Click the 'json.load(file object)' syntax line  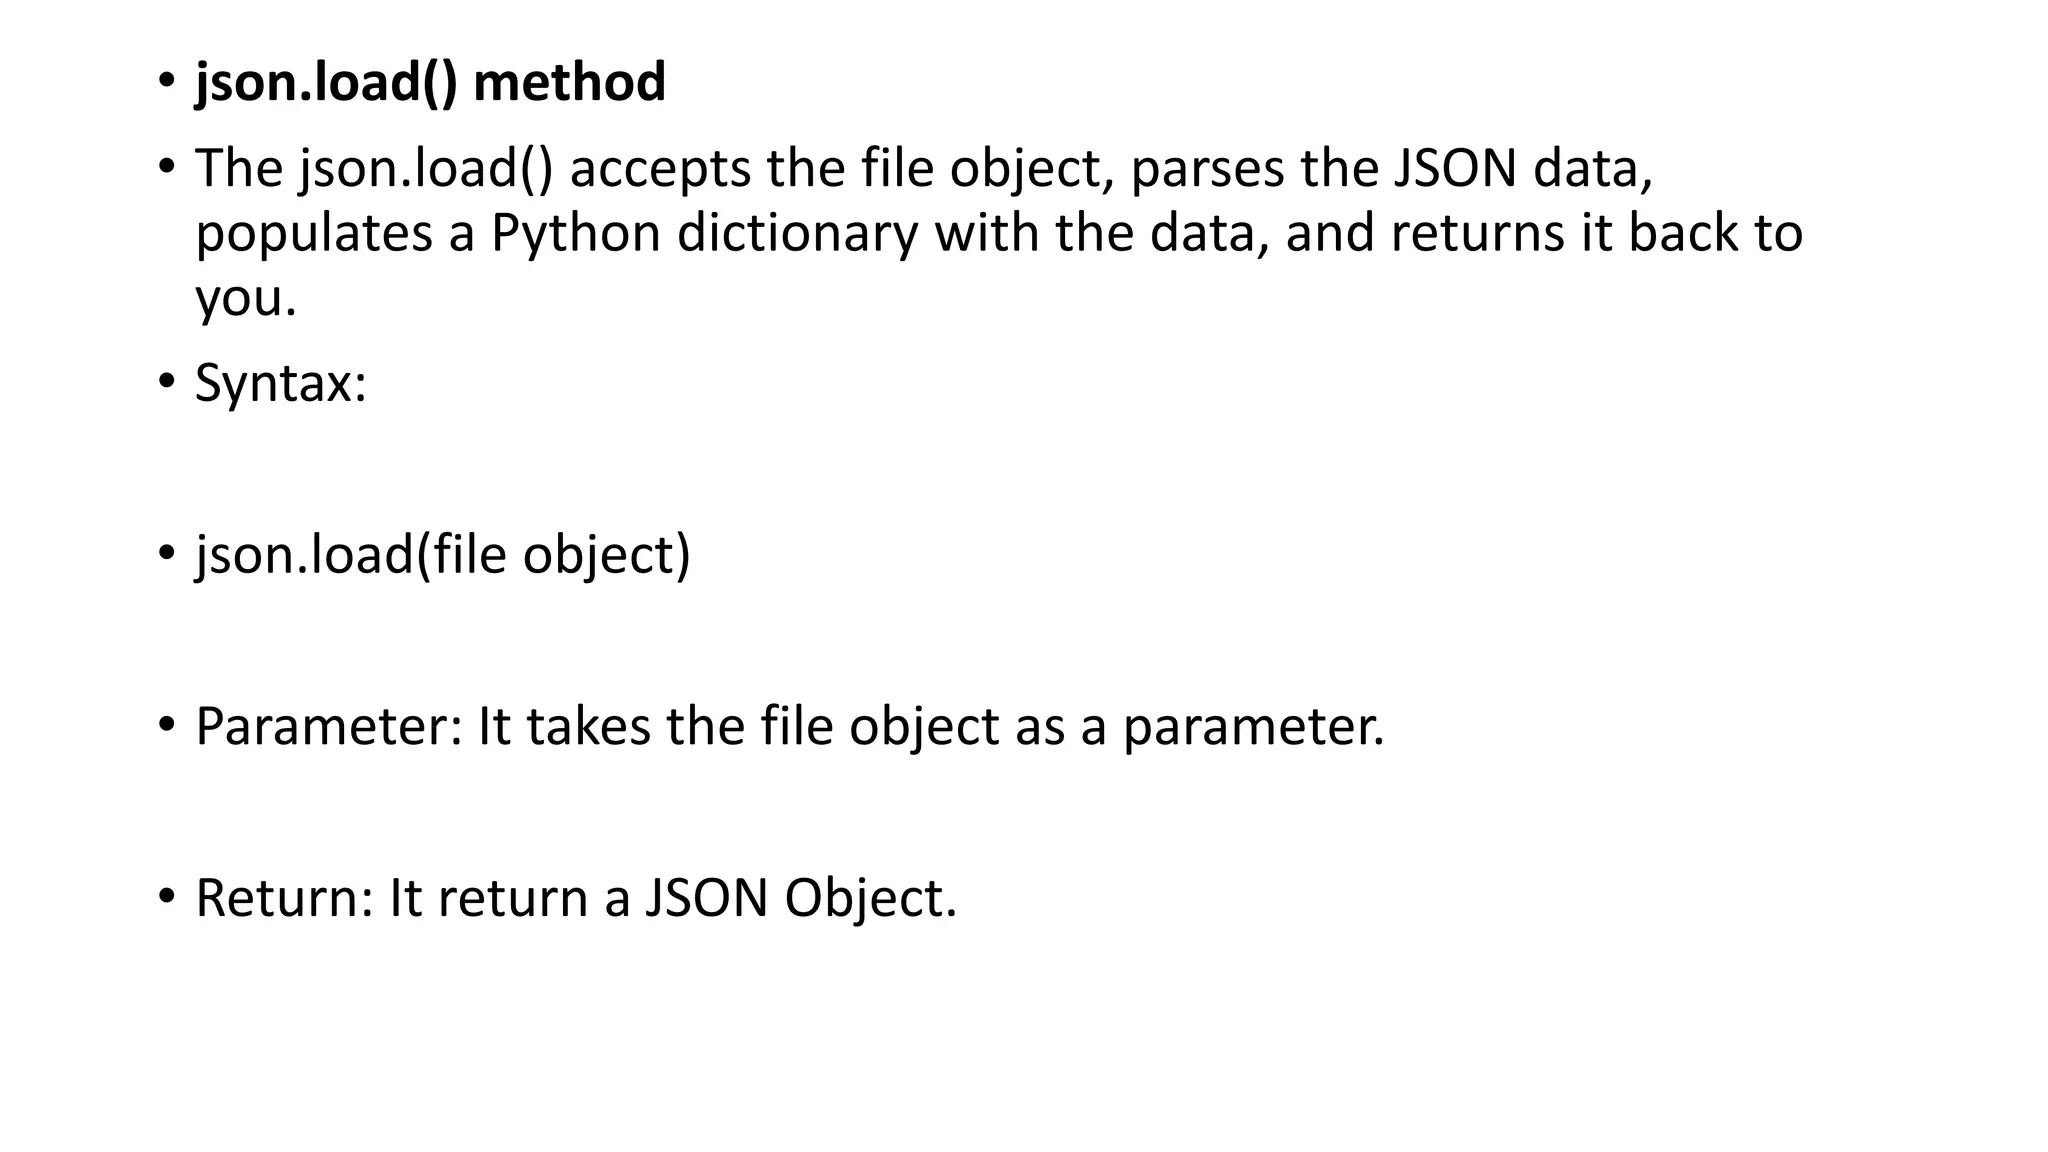[x=443, y=555]
